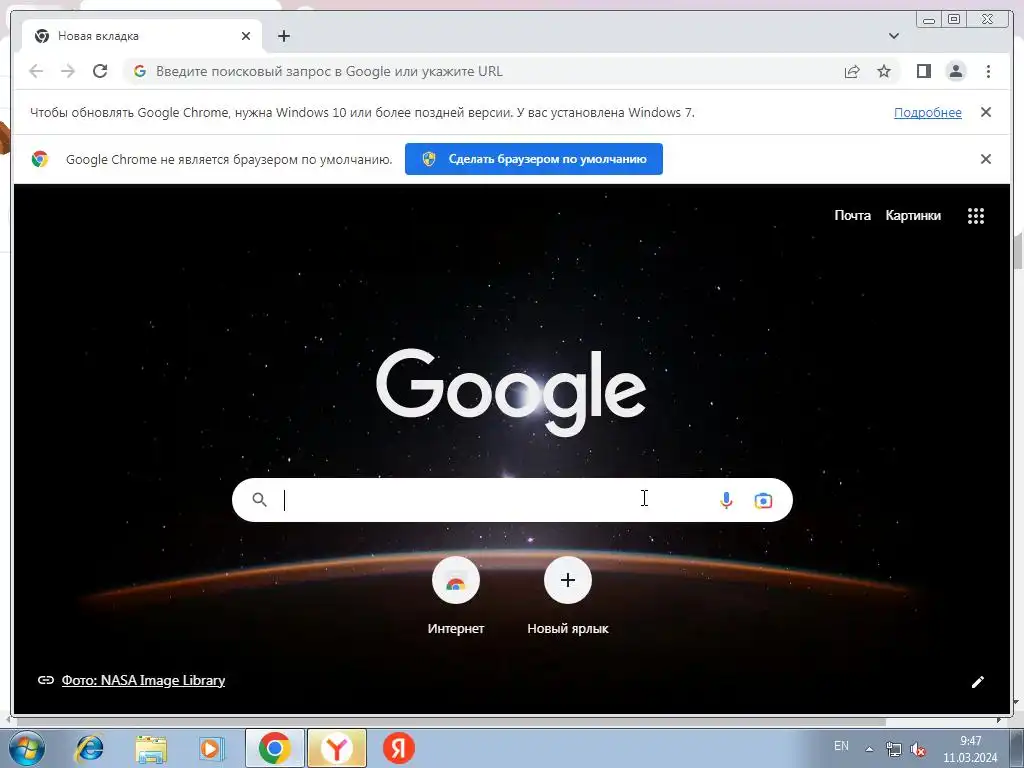Image resolution: width=1024 pixels, height=768 pixels.
Task: Open "Фото: NASA Image Library" link
Action: pos(143,680)
